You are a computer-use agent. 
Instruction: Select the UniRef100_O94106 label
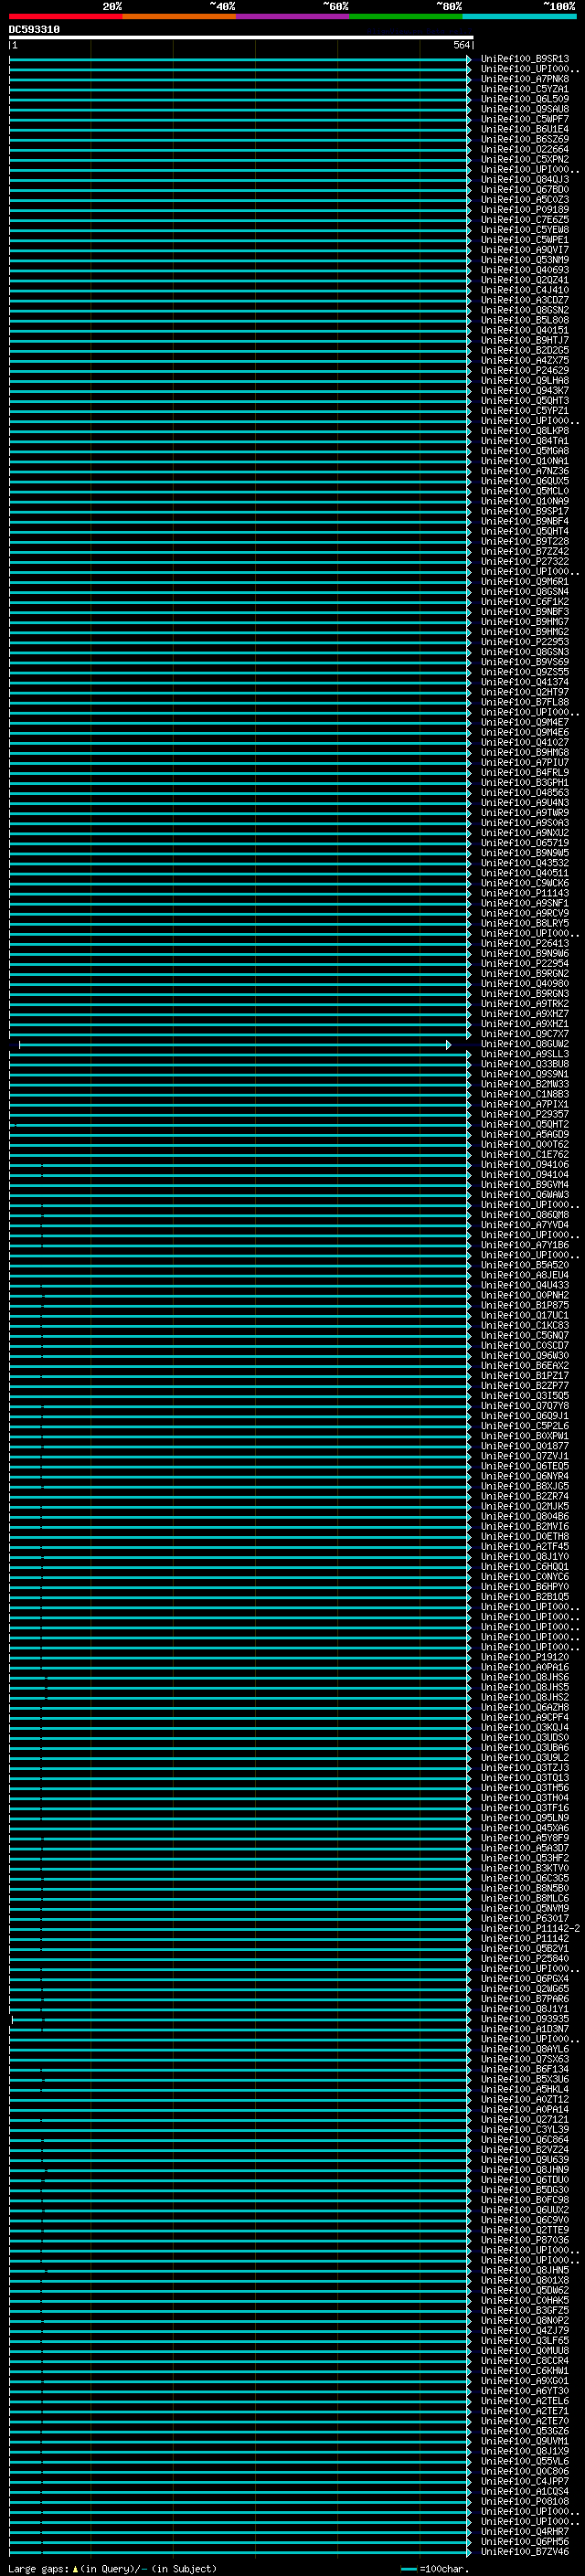pos(524,1164)
